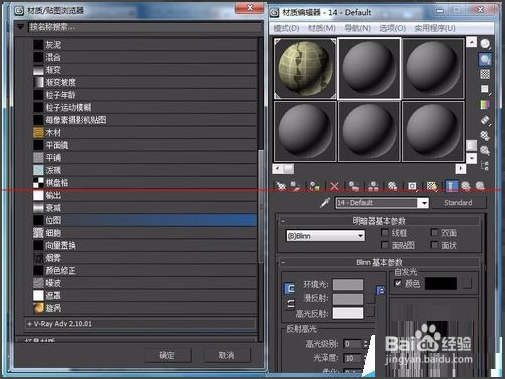Enable the 面状 faceted checkbox

click(x=434, y=245)
